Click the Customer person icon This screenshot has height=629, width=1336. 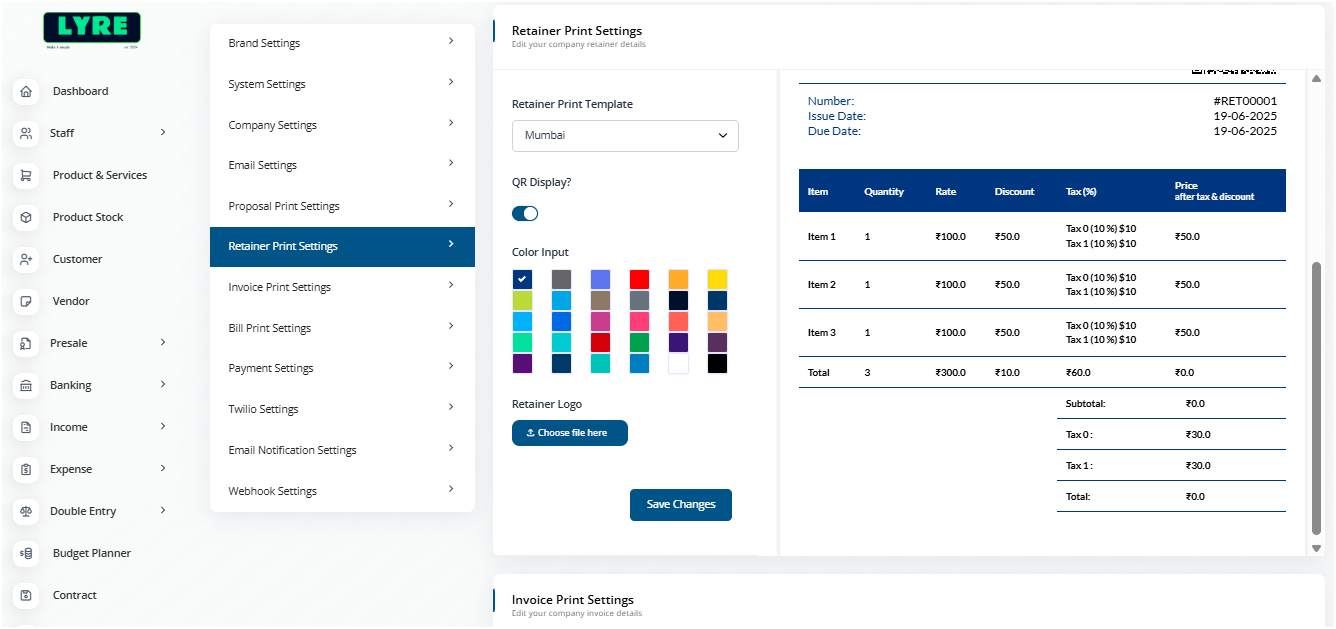click(26, 259)
